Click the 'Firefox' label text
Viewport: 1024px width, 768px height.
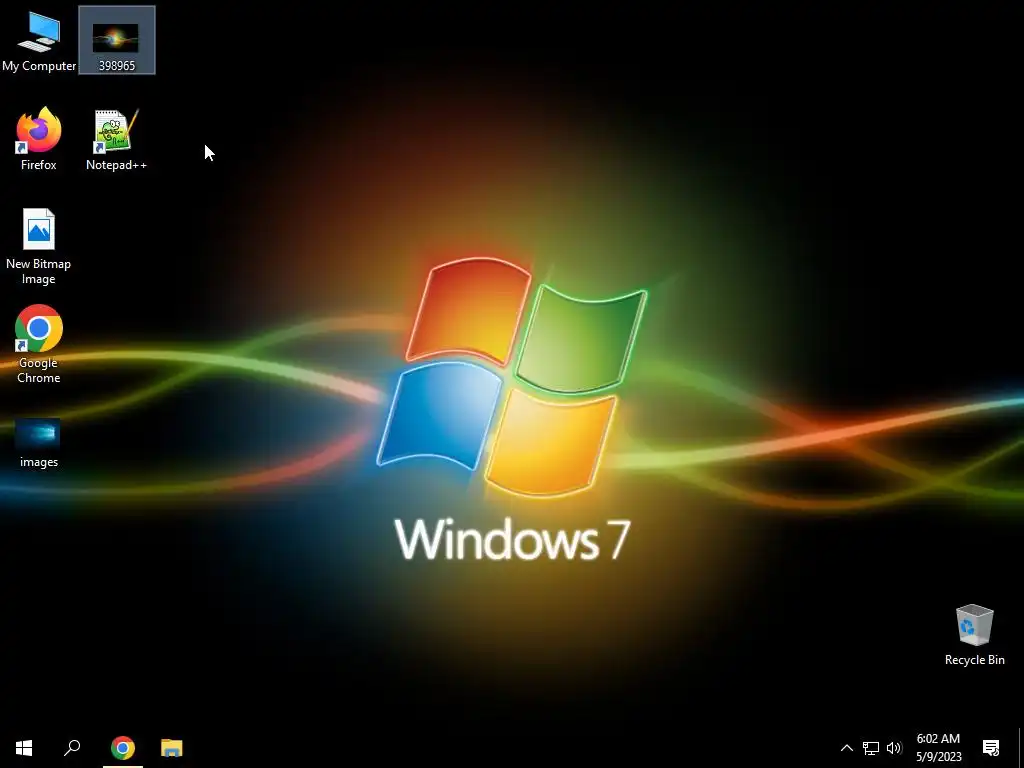coord(39,165)
